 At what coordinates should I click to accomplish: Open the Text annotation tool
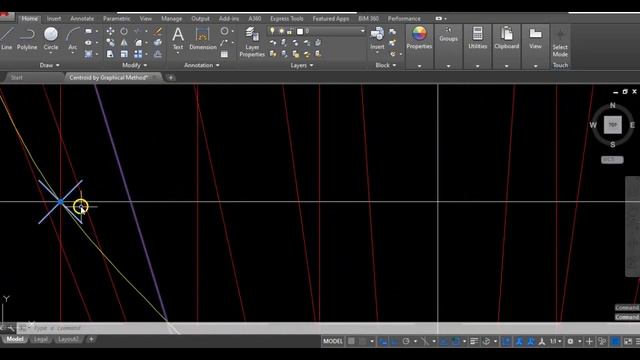point(178,39)
